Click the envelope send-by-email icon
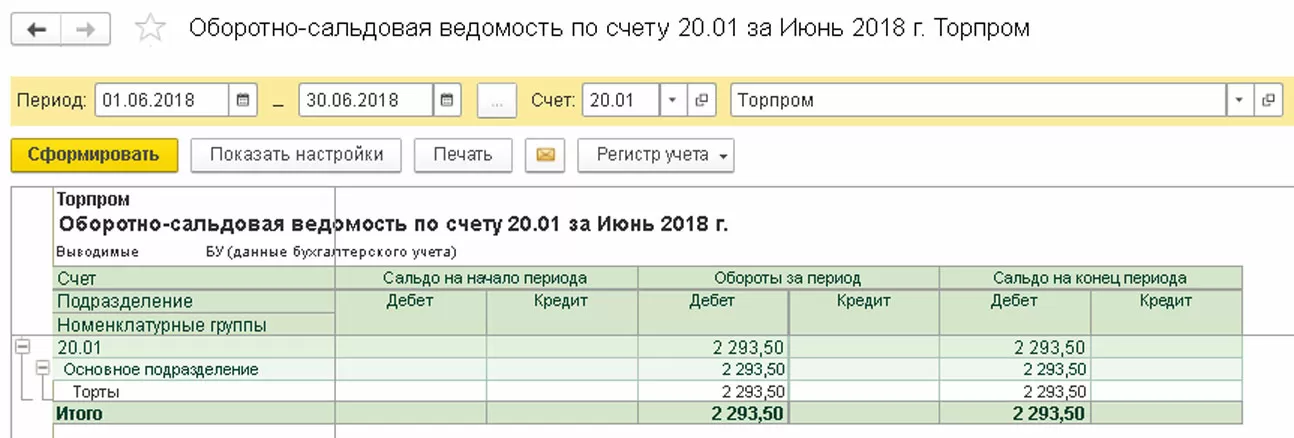This screenshot has width=1294, height=438. (545, 155)
